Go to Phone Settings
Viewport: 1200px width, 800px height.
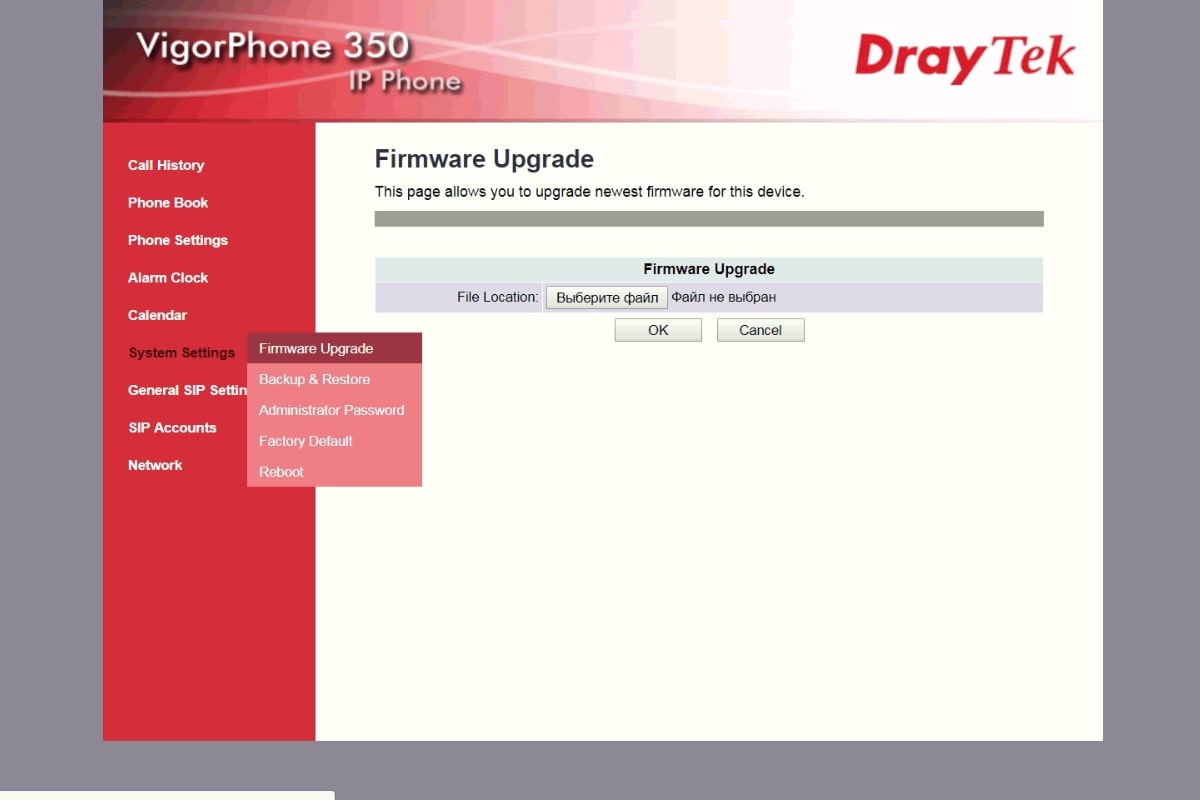pos(178,240)
